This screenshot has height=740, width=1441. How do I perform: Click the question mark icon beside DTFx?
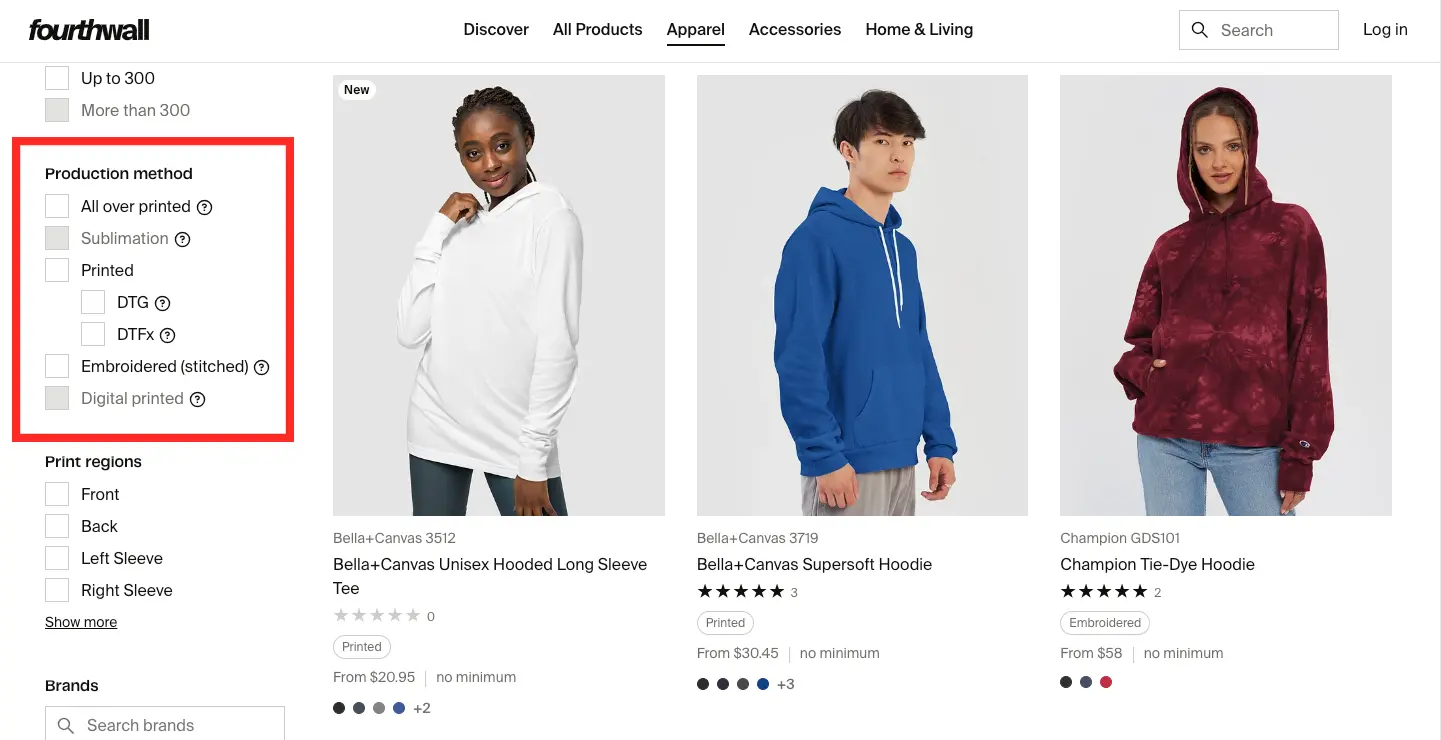click(168, 335)
